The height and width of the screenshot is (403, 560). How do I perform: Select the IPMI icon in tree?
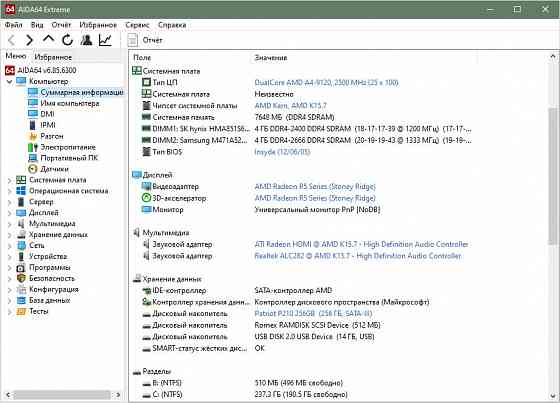33,125
